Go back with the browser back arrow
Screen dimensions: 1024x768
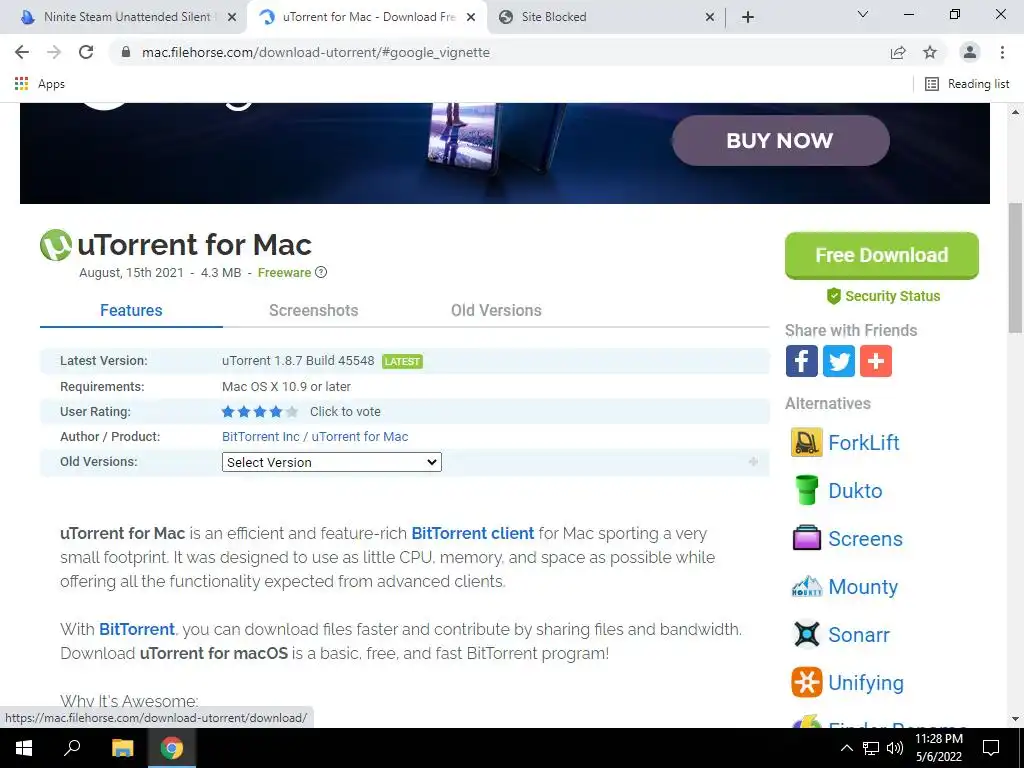click(22, 52)
